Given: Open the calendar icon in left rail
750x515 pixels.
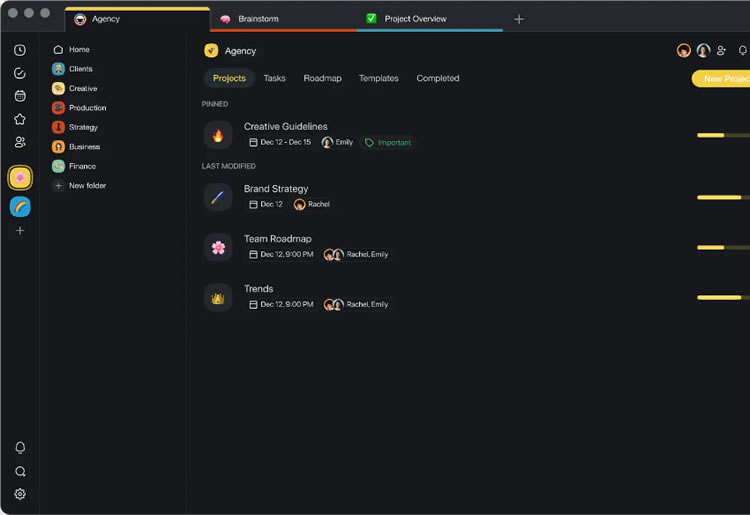Looking at the screenshot, I should (x=20, y=96).
